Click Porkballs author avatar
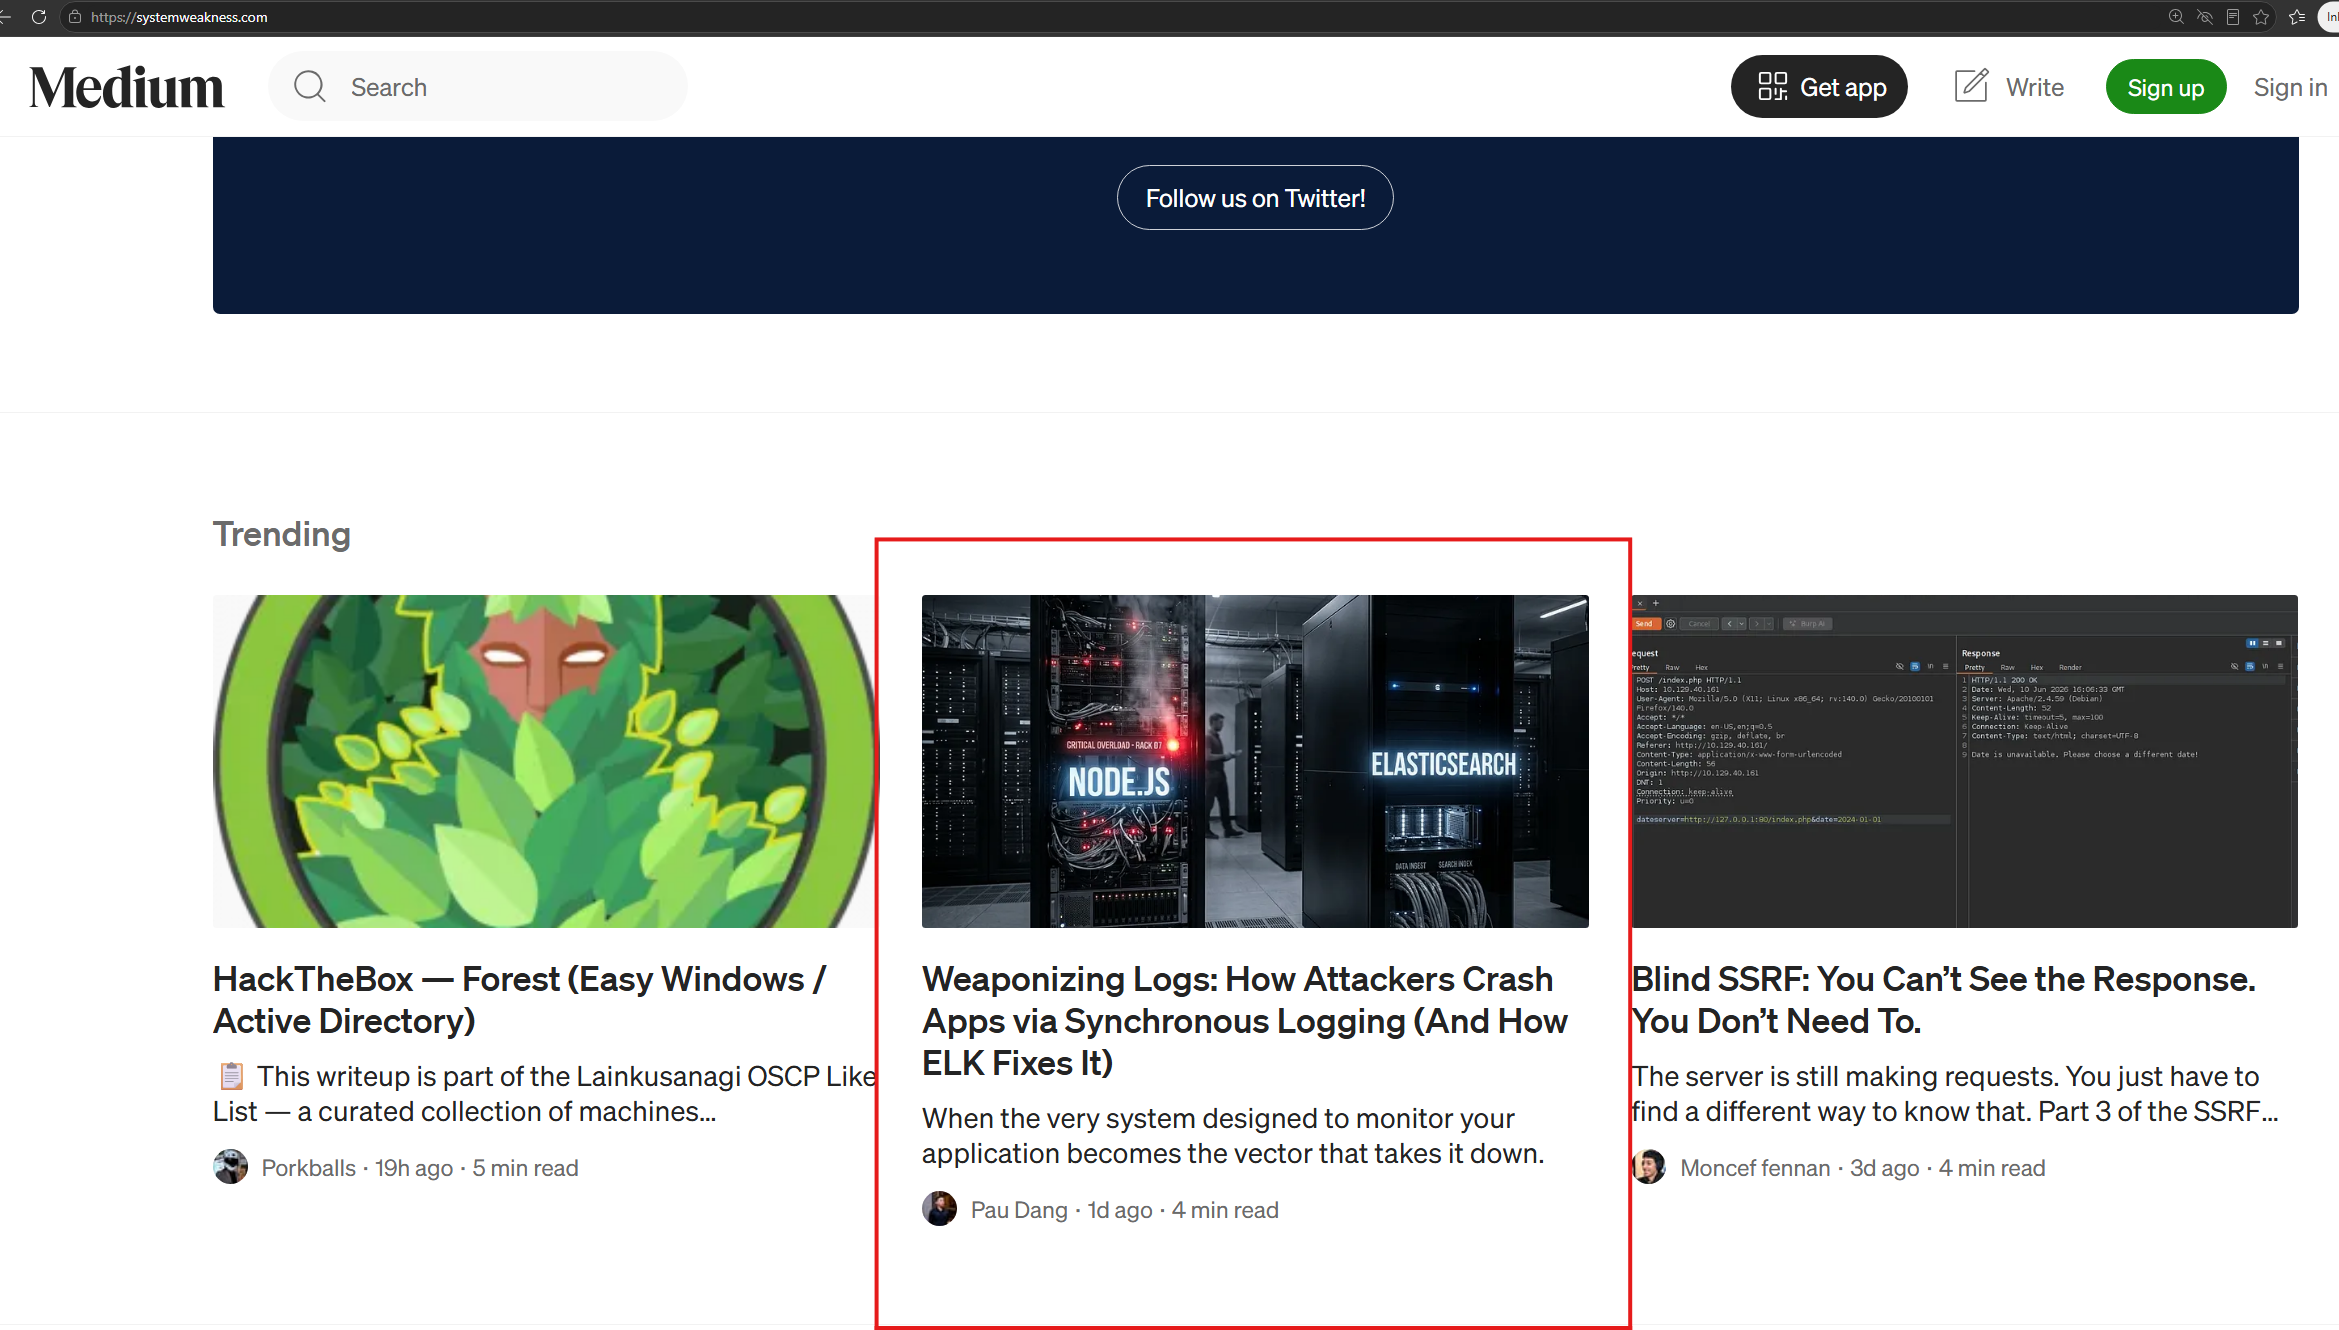 [230, 1167]
